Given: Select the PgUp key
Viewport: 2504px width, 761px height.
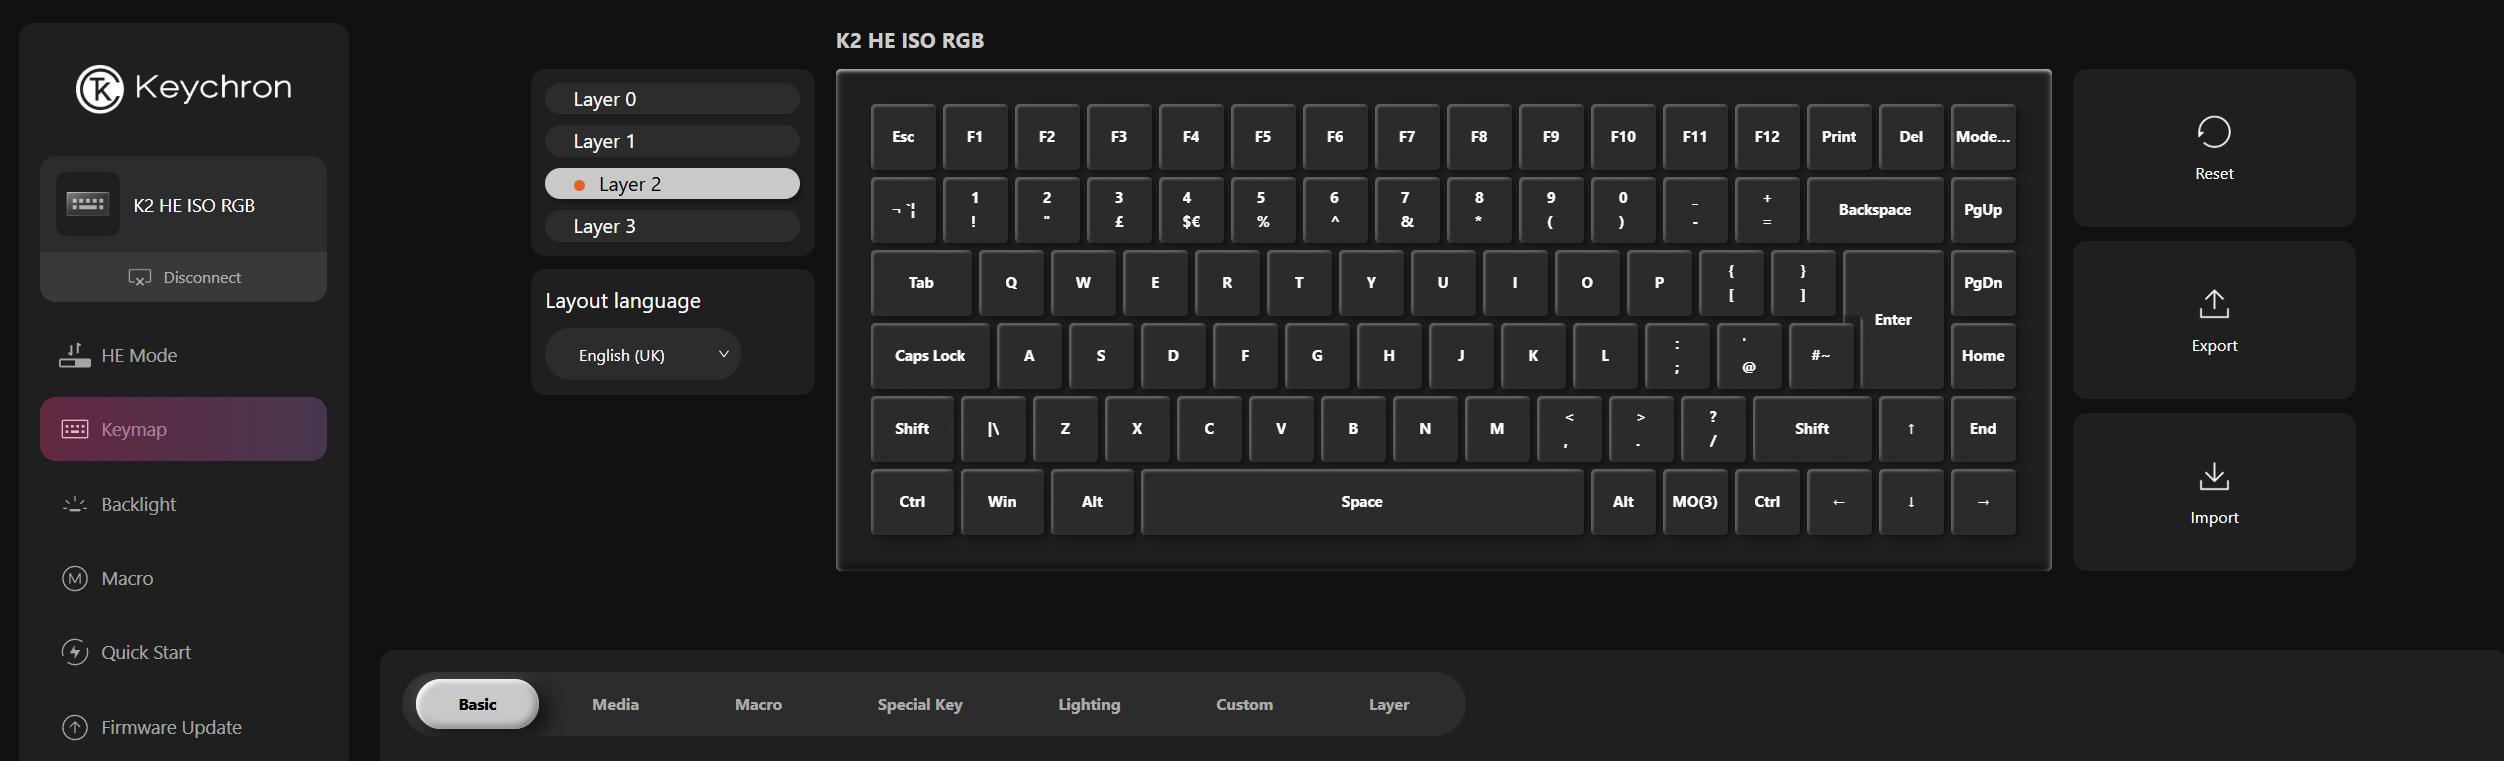Looking at the screenshot, I should [x=1983, y=209].
